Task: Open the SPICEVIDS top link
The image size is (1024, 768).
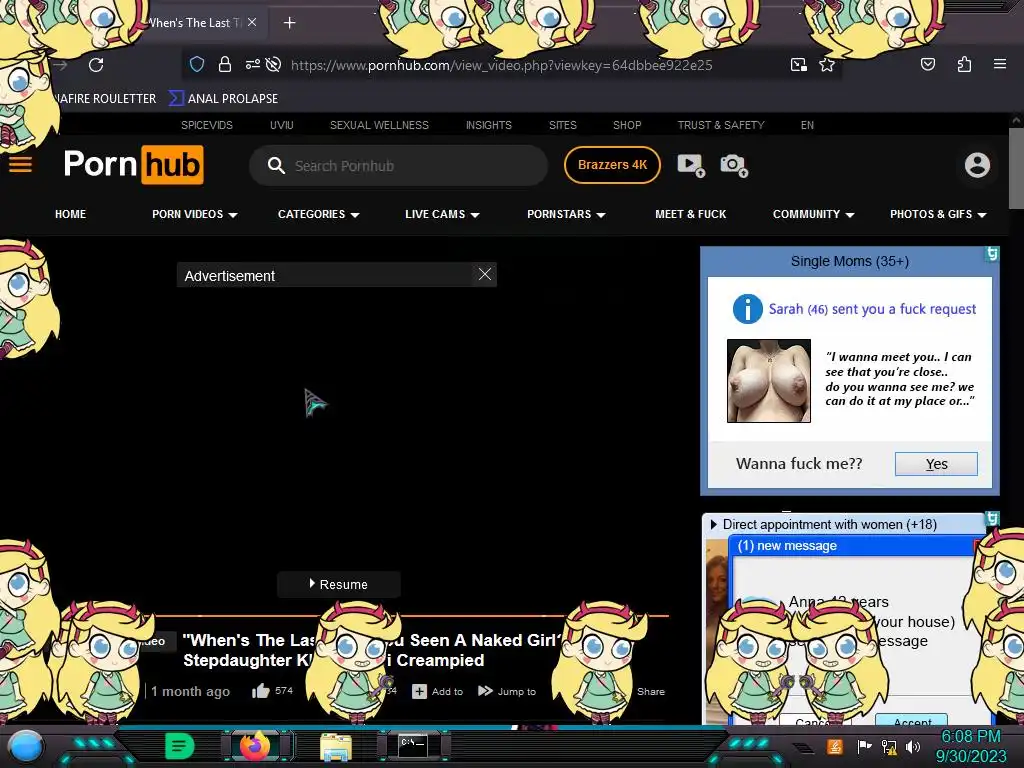Action: pos(206,125)
